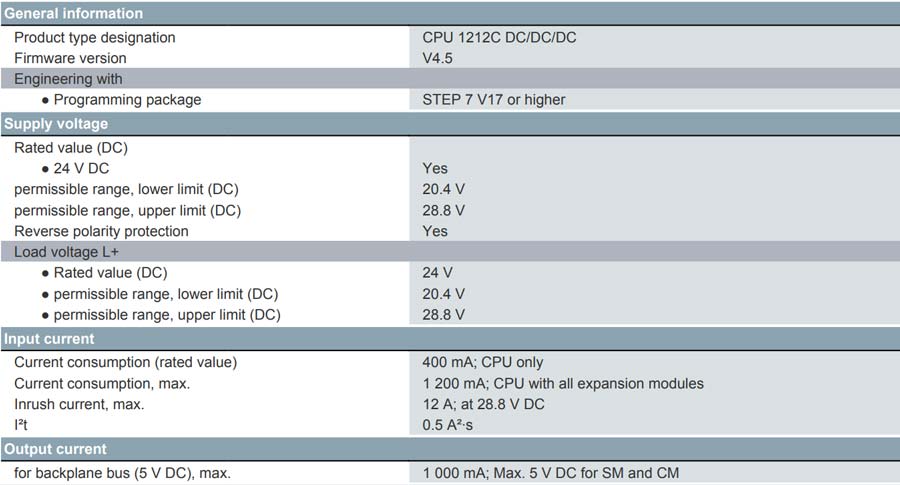Select the 24 V DC bullet item
The width and height of the screenshot is (900, 485).
click(75, 168)
